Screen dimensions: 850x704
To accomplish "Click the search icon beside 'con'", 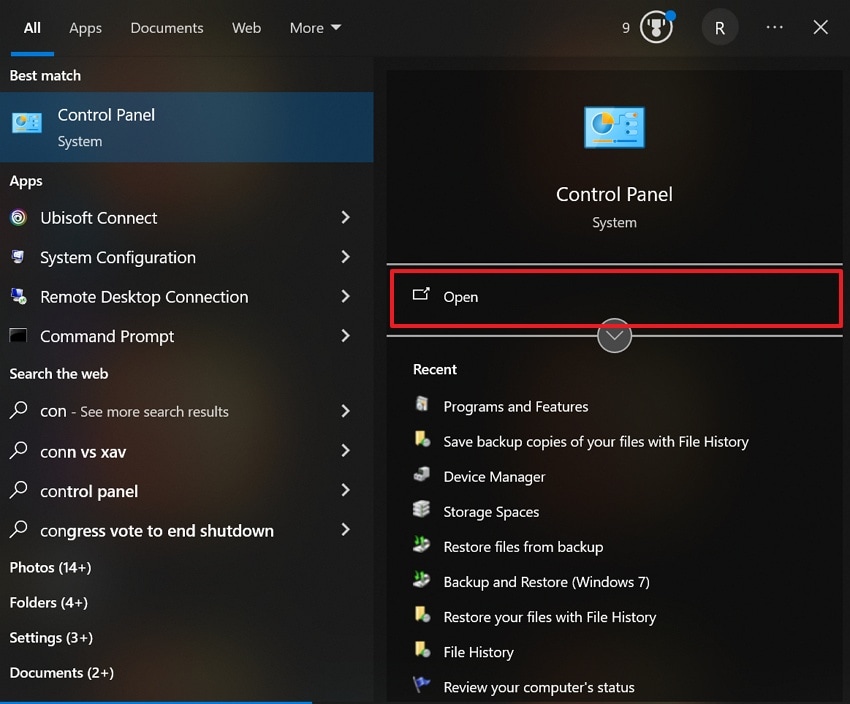I will pyautogui.click(x=18, y=410).
